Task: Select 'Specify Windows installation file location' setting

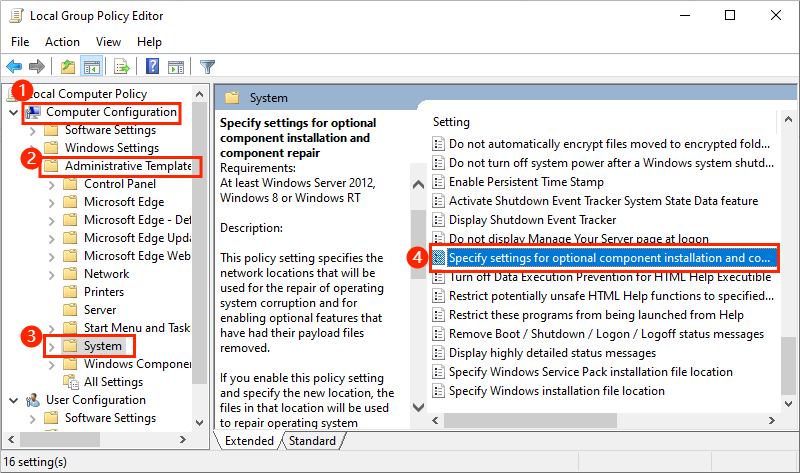Action: coord(557,391)
